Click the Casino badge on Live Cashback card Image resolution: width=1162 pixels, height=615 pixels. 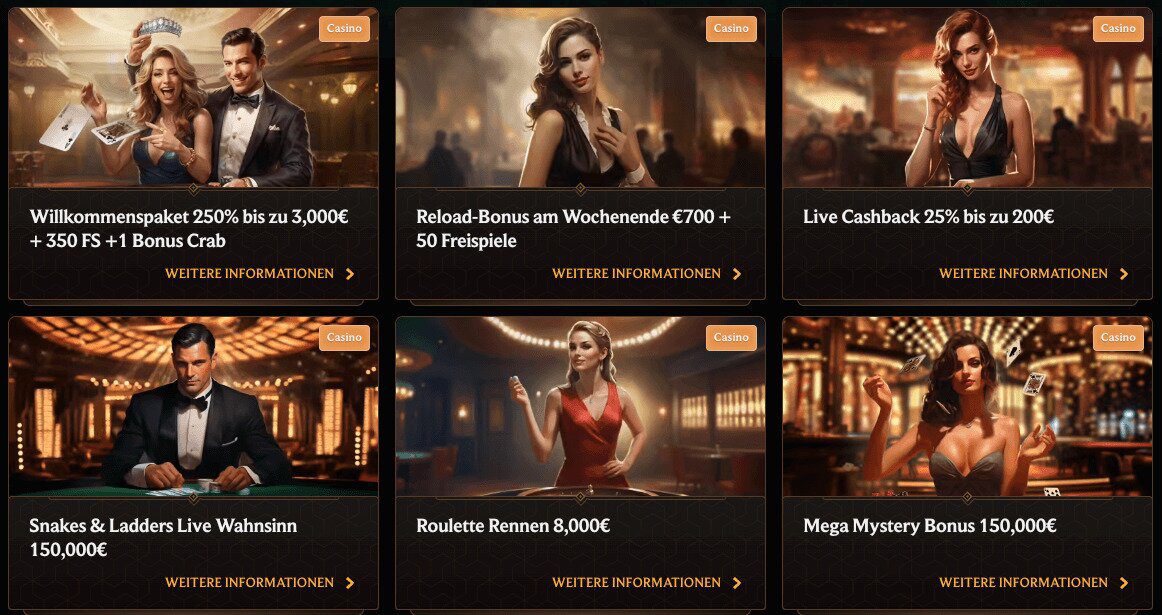pos(1118,28)
